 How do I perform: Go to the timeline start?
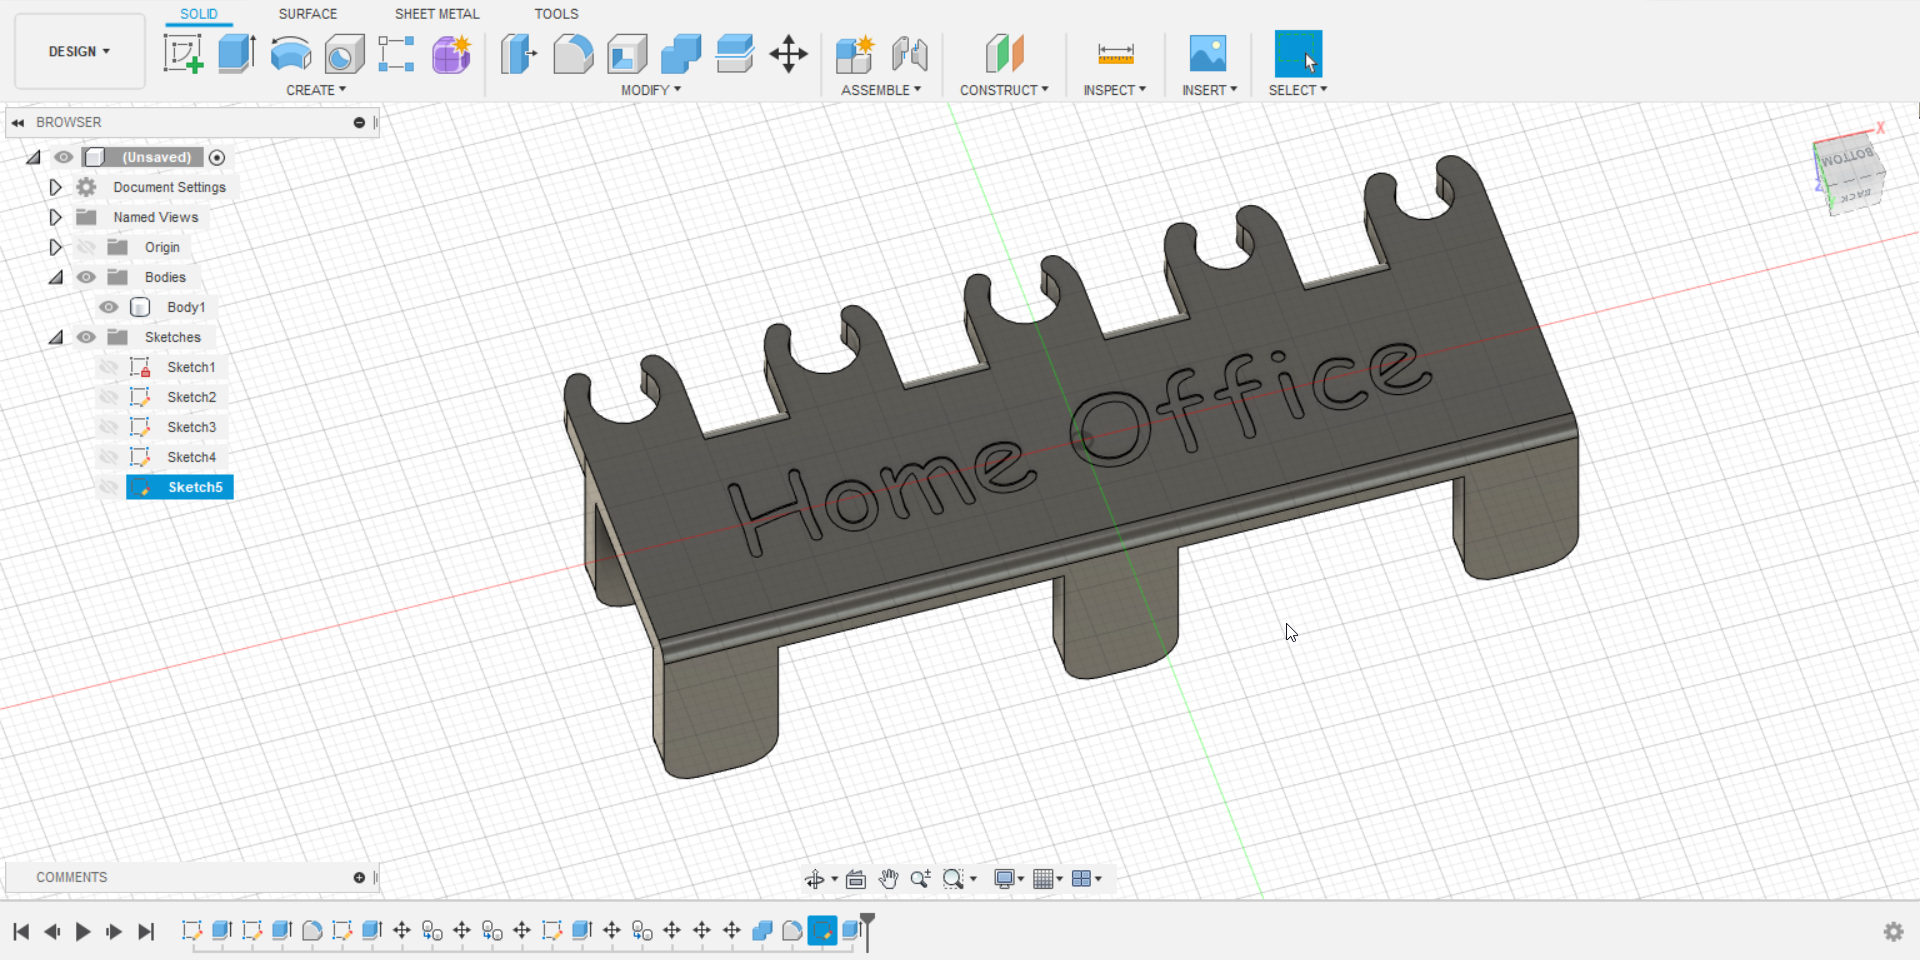tap(21, 932)
